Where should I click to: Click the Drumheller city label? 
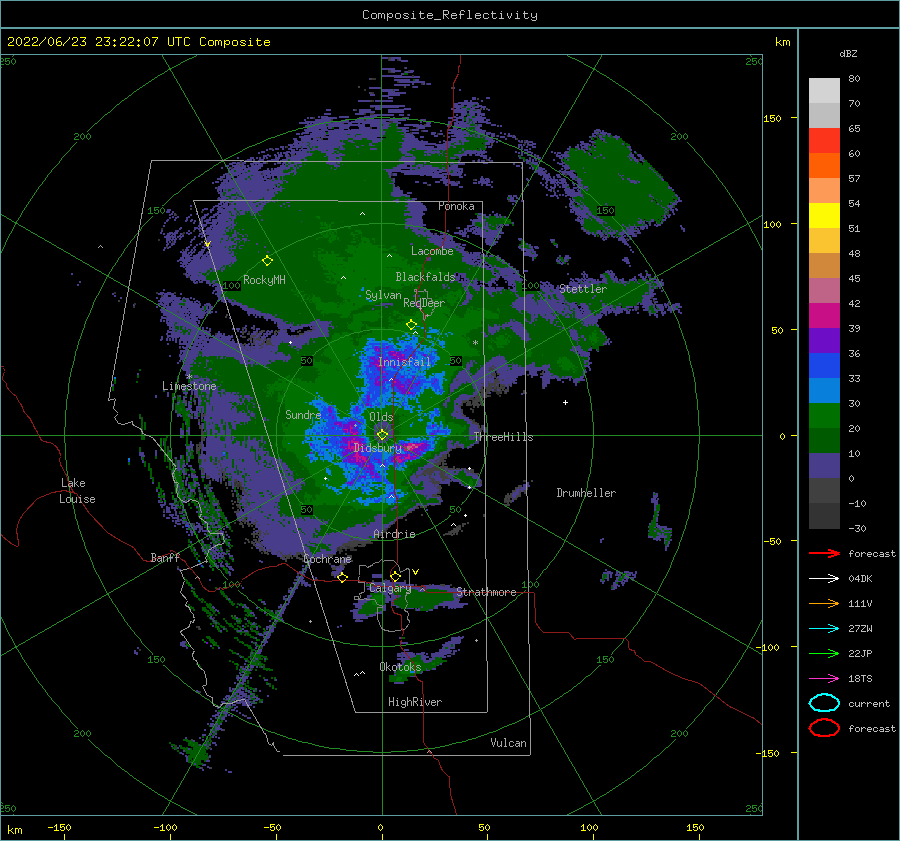click(x=586, y=493)
